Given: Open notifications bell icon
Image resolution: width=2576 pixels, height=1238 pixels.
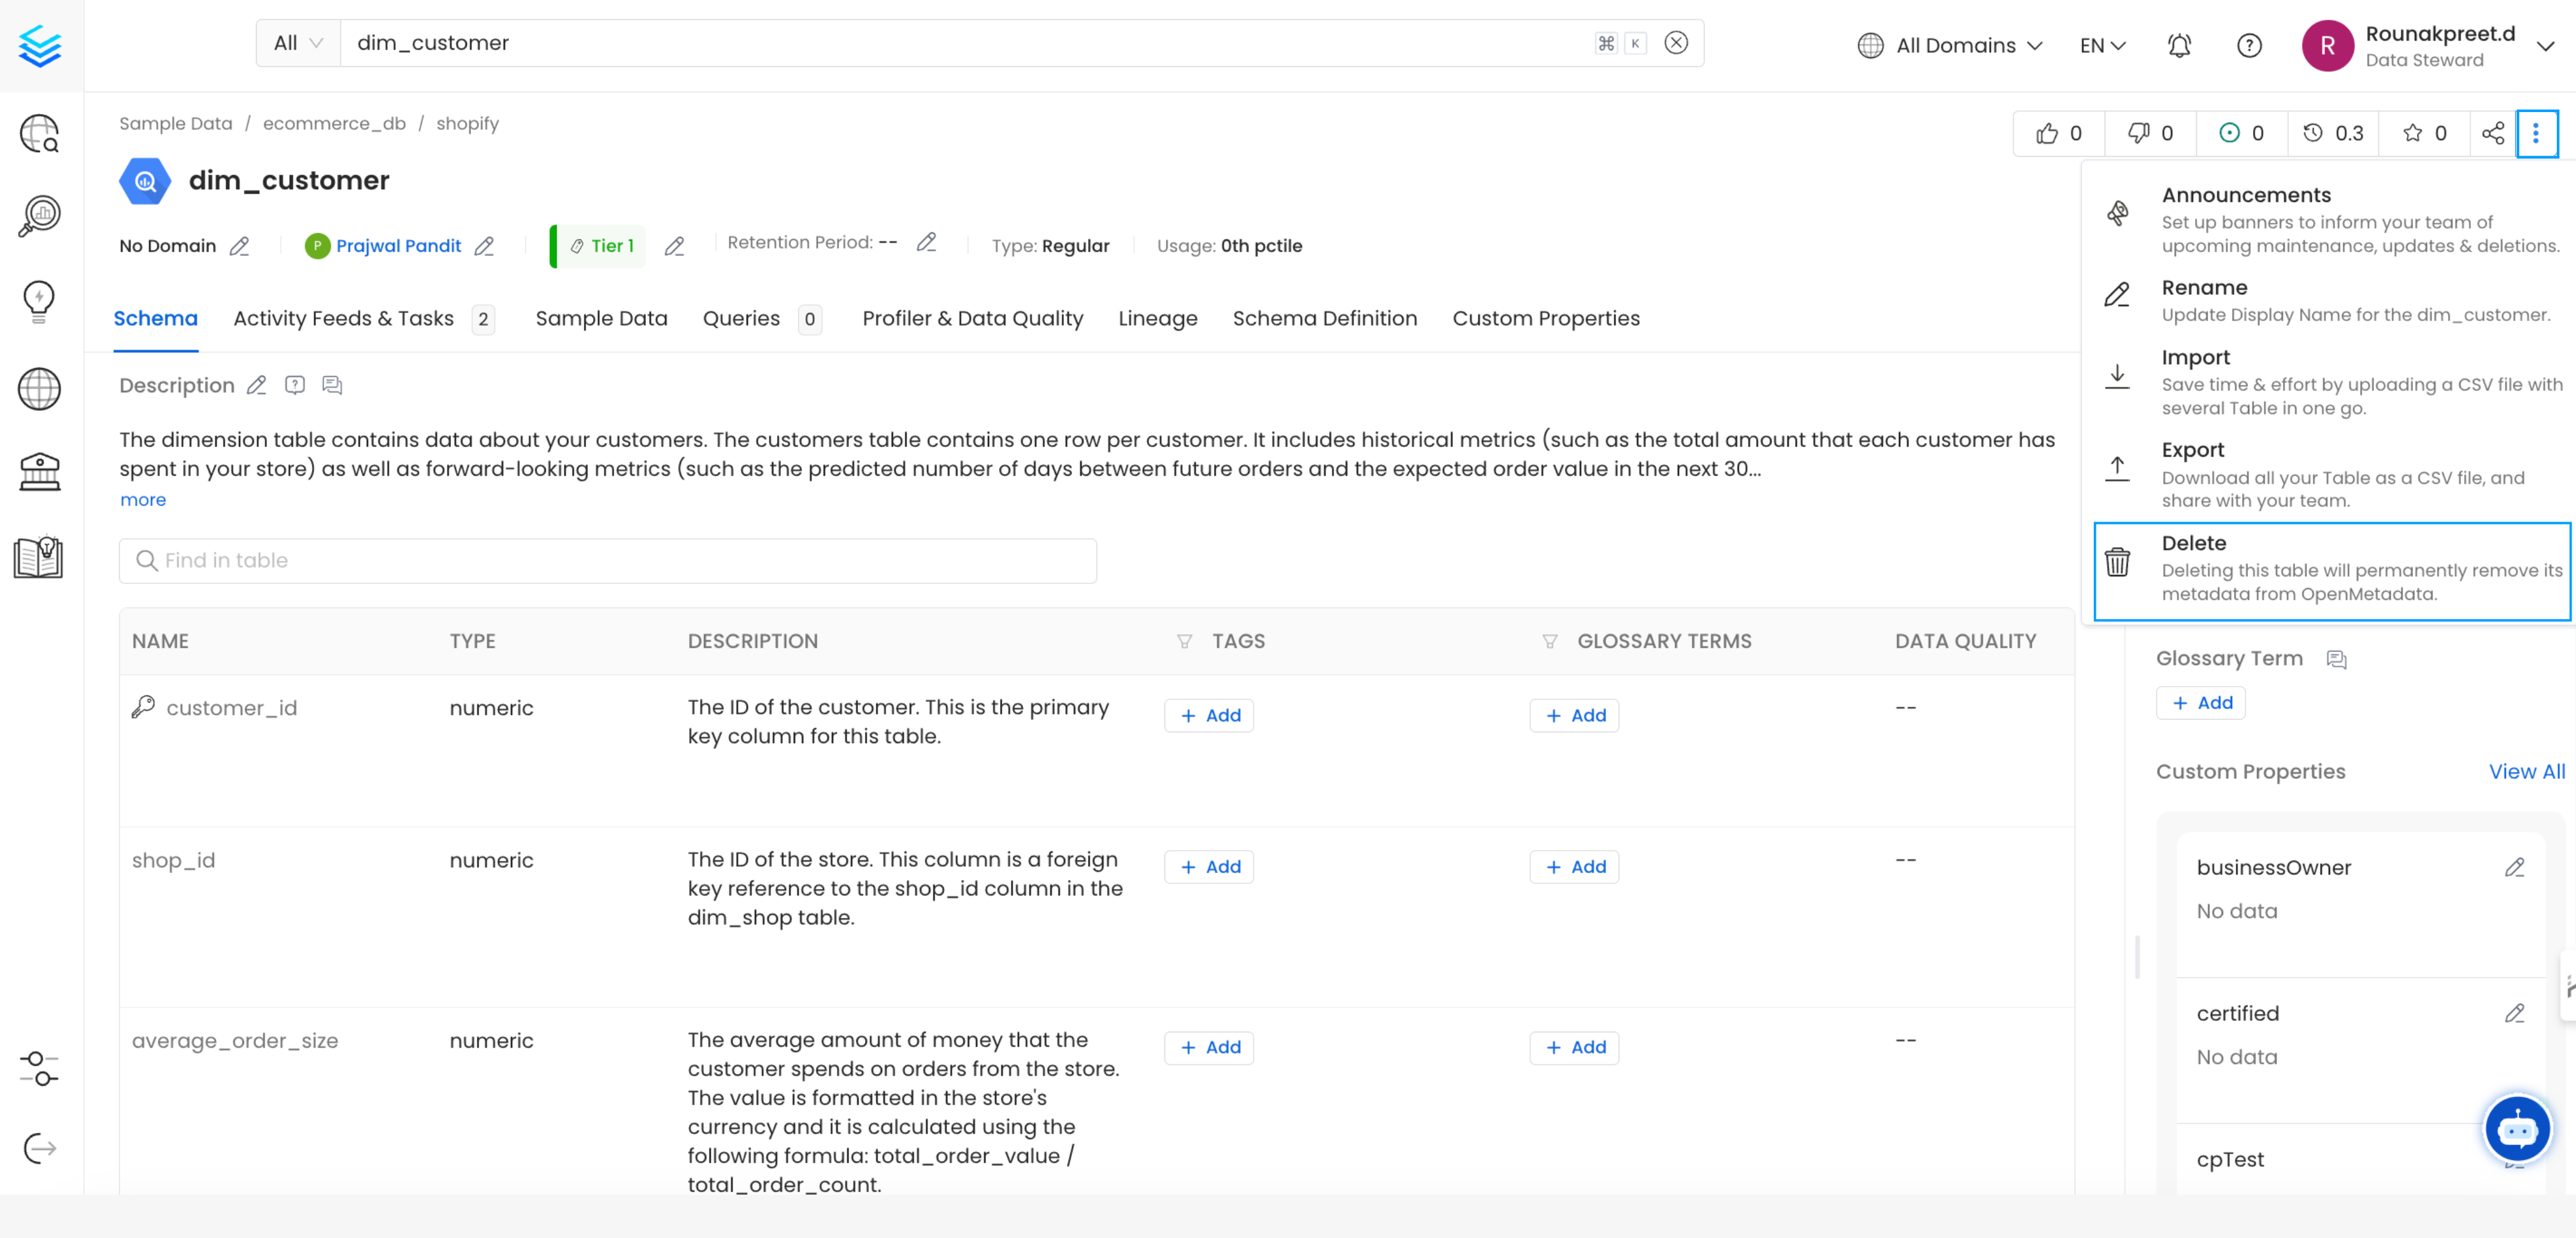Looking at the screenshot, I should pos(2179,45).
